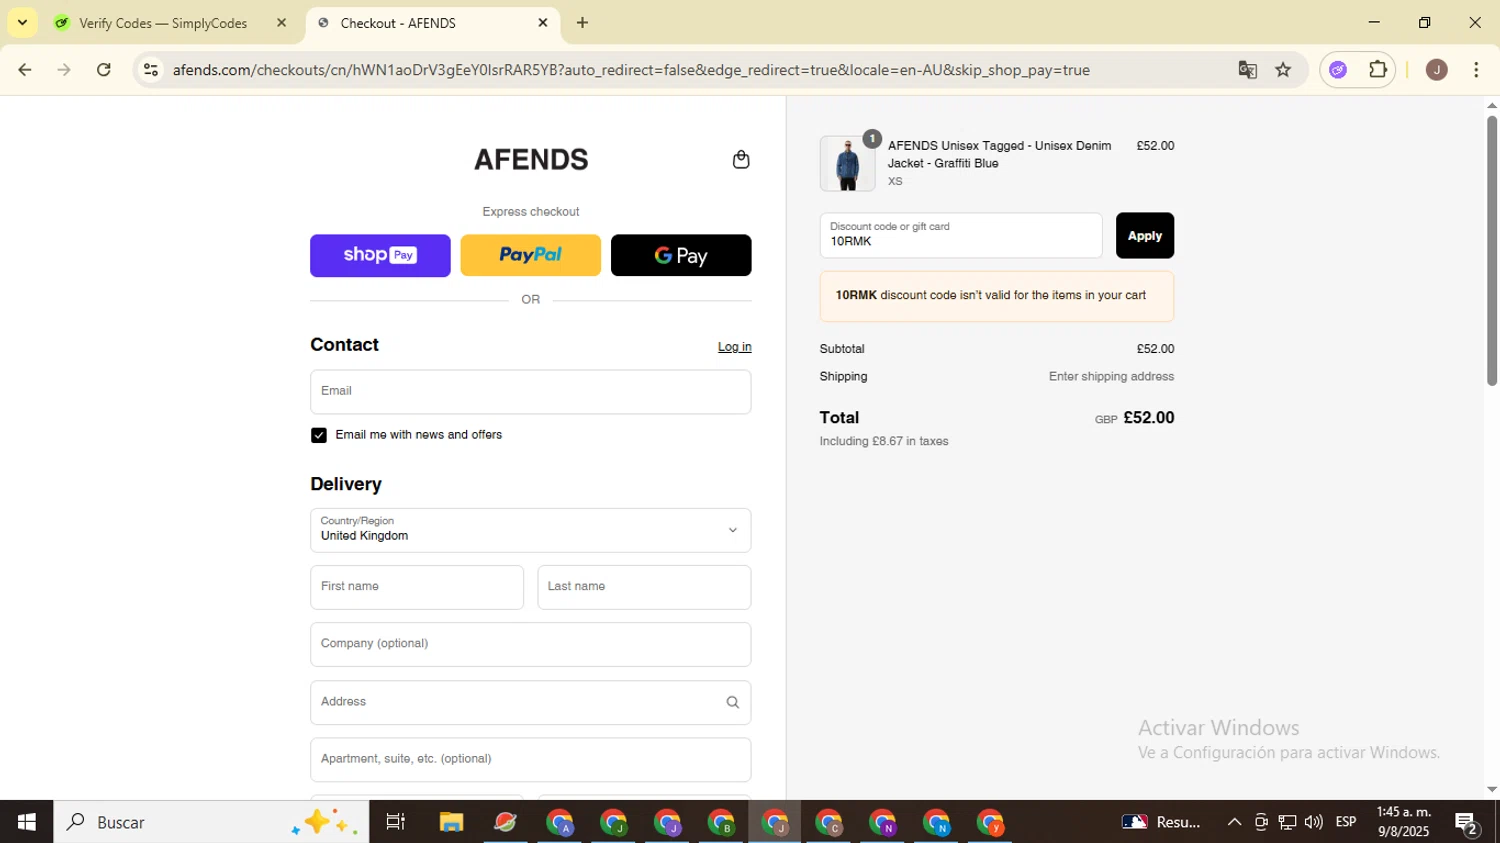Screen dimensions: 1500x843
Task: Close the Verify Codes — SimplyCodes tab
Action: coord(281,23)
